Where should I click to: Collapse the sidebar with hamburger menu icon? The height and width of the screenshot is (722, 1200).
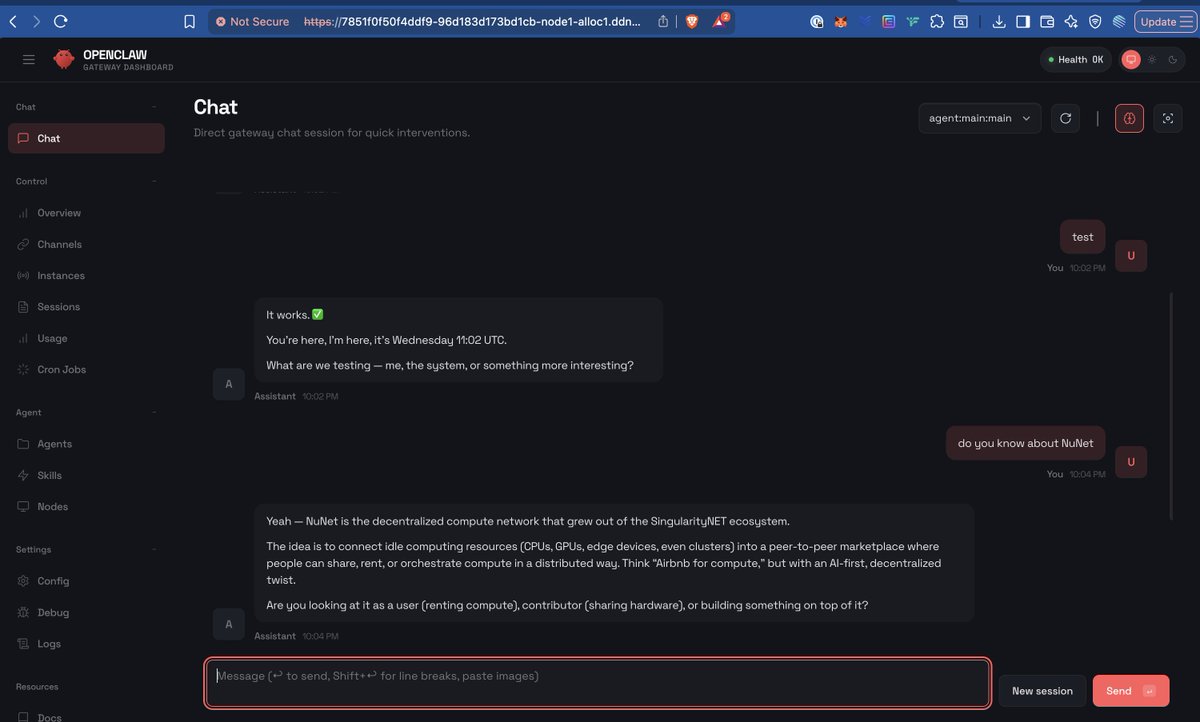(28, 60)
